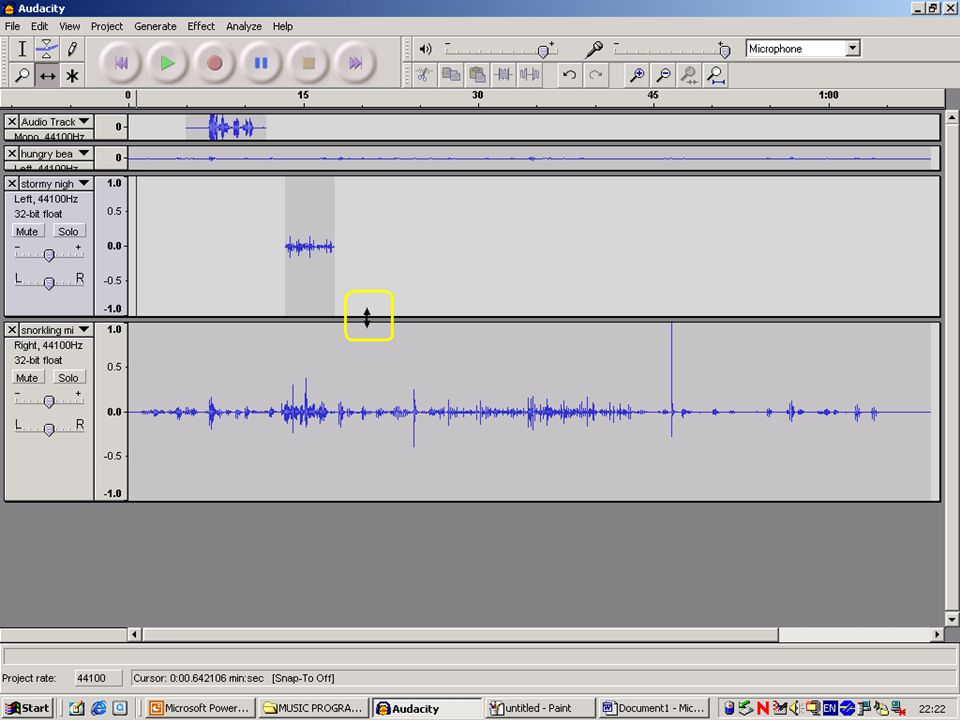This screenshot has height=720, width=960.
Task: Click the Zoom In icon
Action: (637, 75)
